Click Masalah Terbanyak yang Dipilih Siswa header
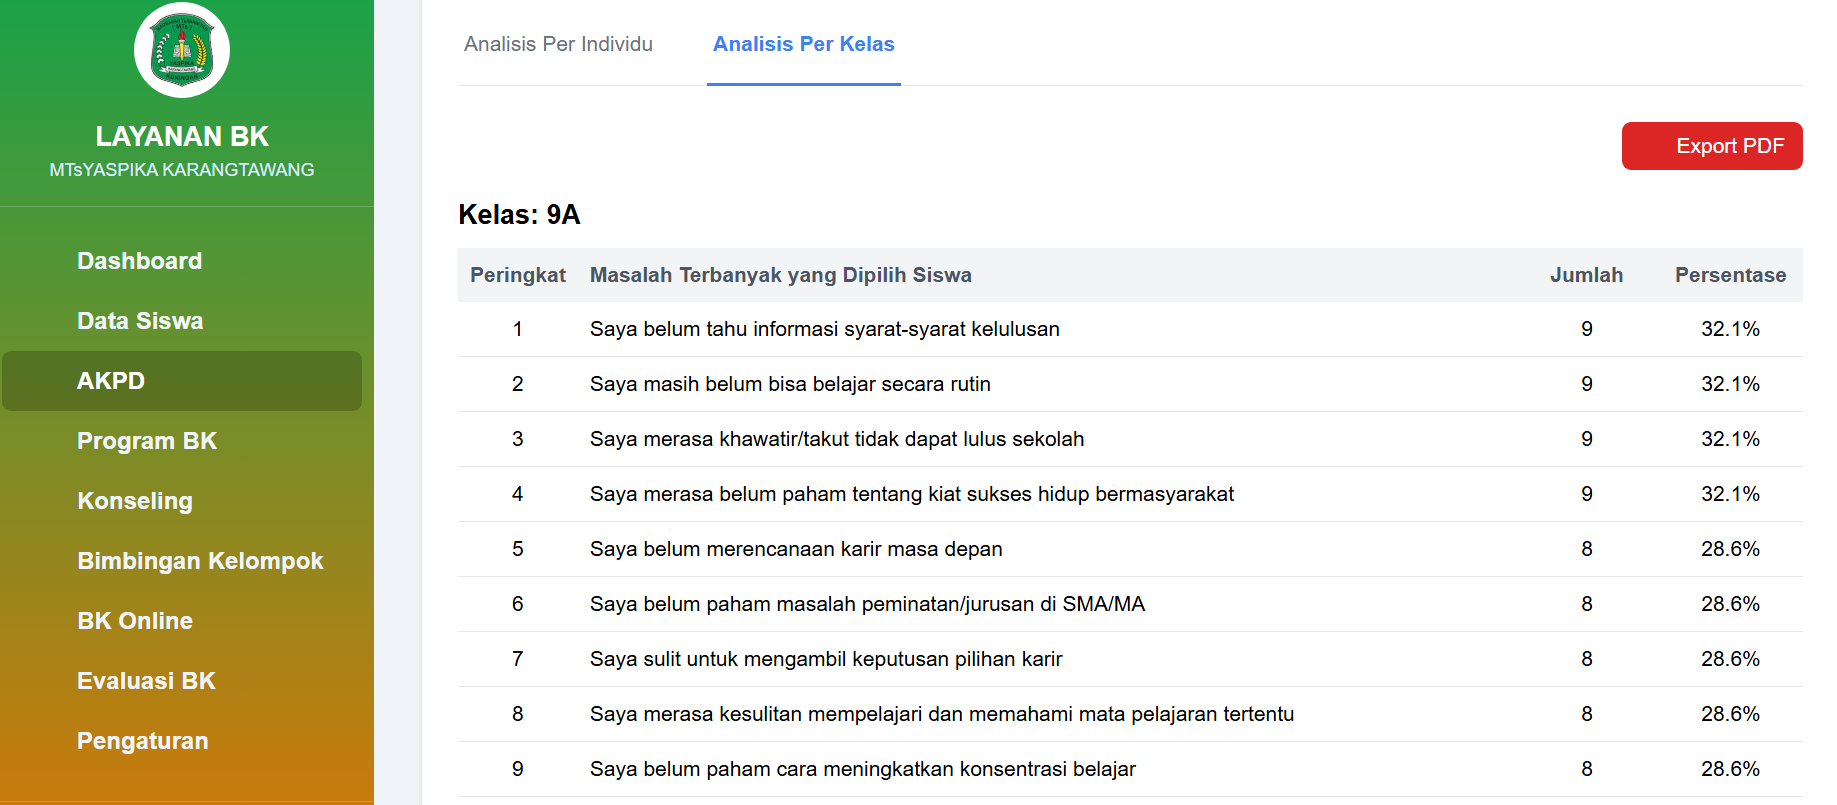This screenshot has height=805, width=1837. (x=781, y=275)
